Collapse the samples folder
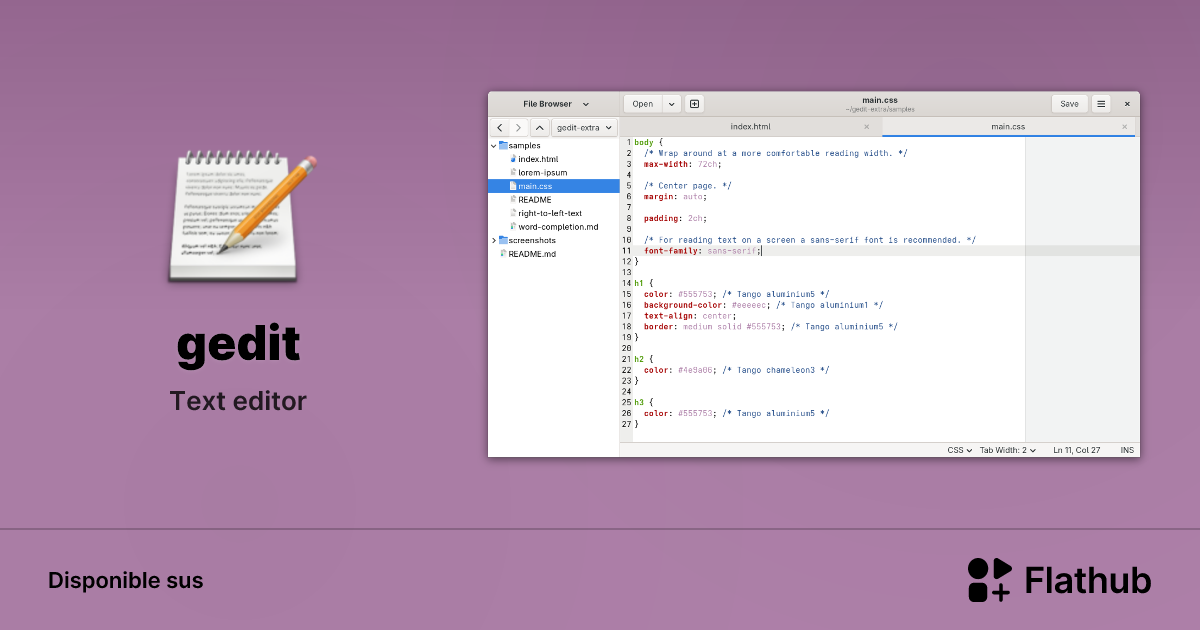The image size is (1200, 630). click(x=492, y=144)
